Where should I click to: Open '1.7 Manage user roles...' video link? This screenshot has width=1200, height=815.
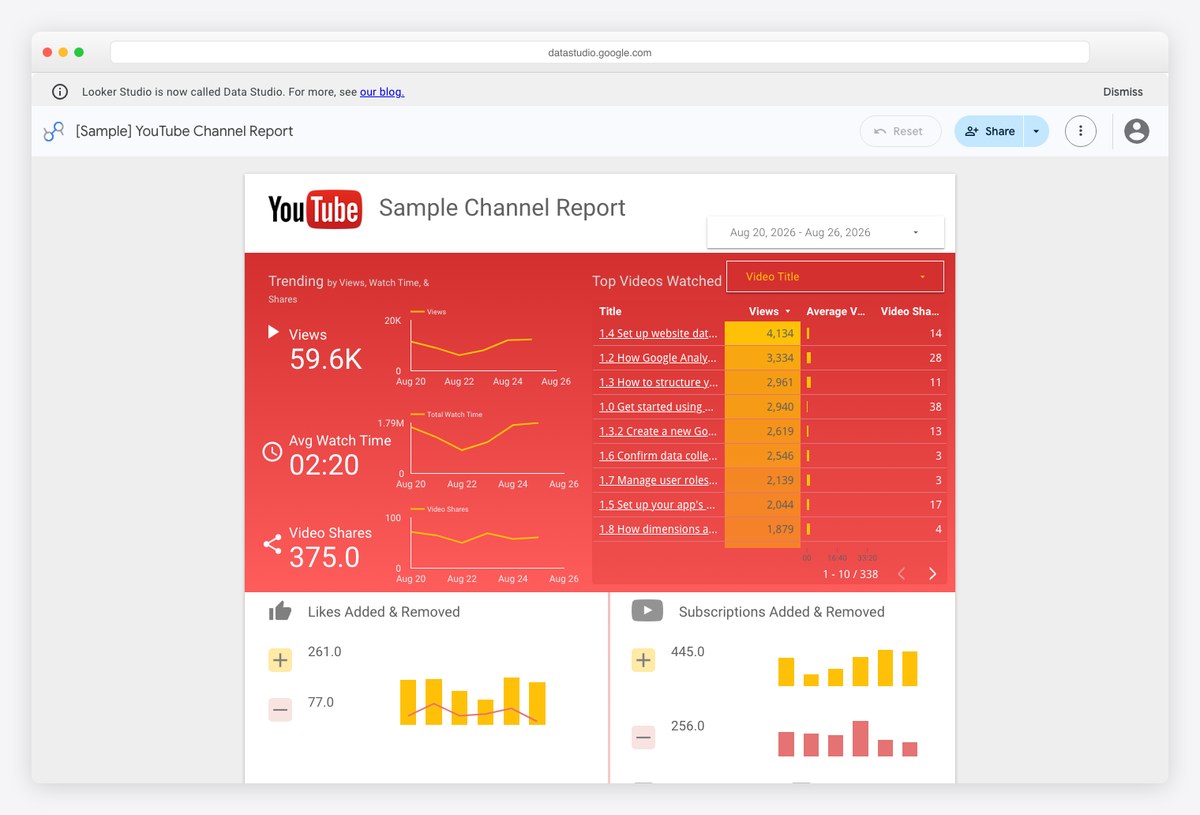659,481
